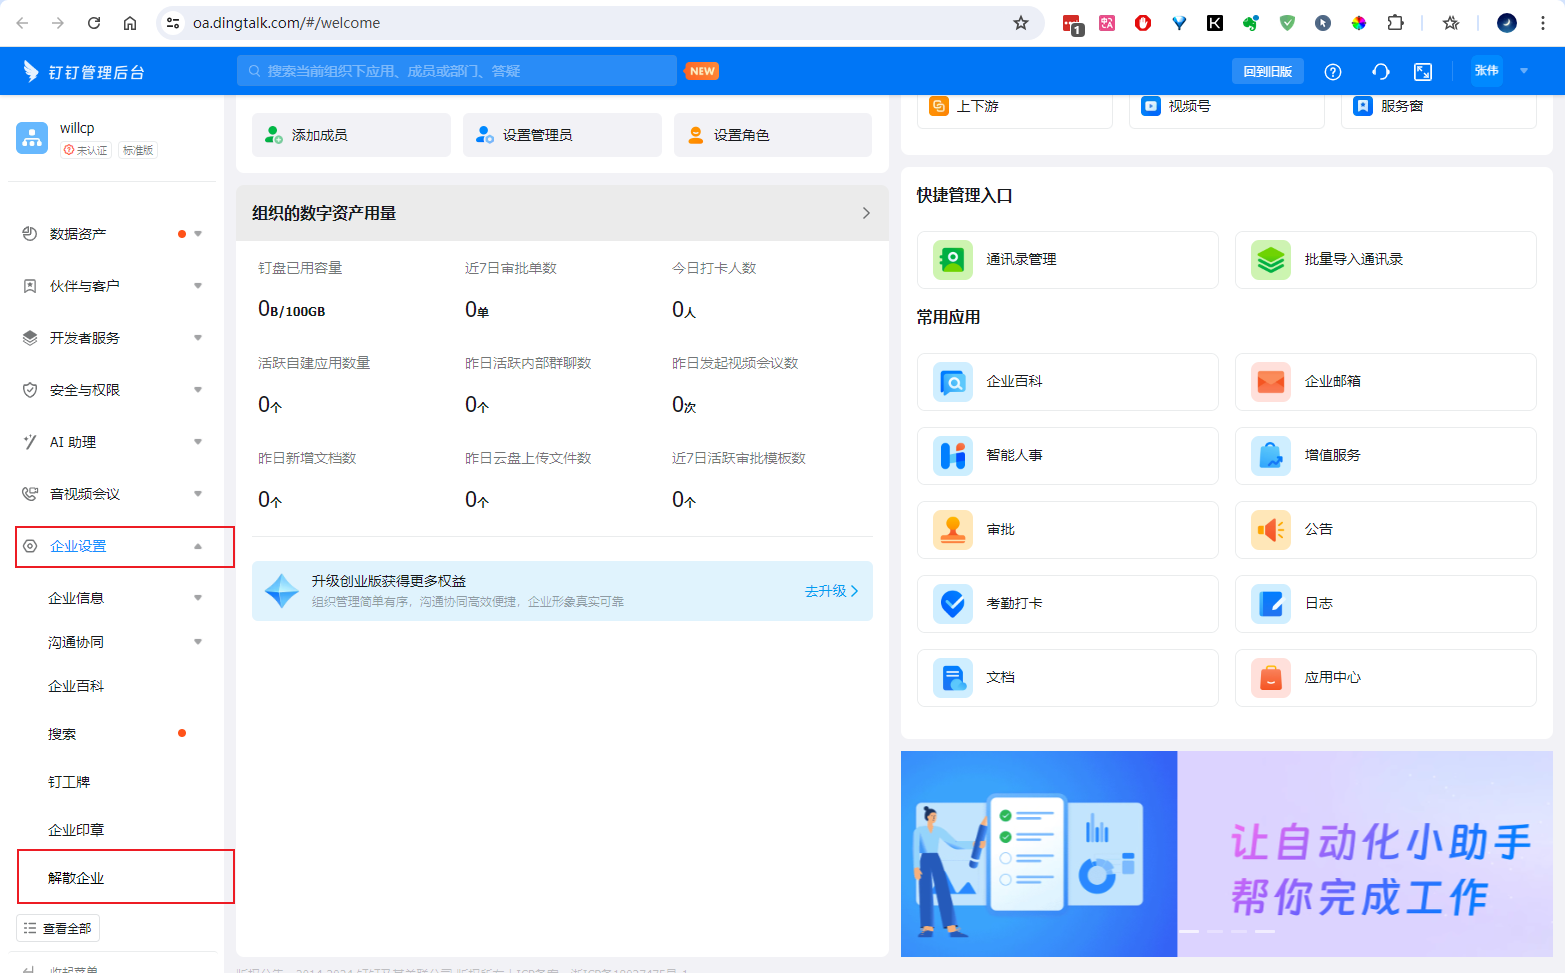
Task: Open the 考勤打卡 checkmark icon
Action: [952, 604]
